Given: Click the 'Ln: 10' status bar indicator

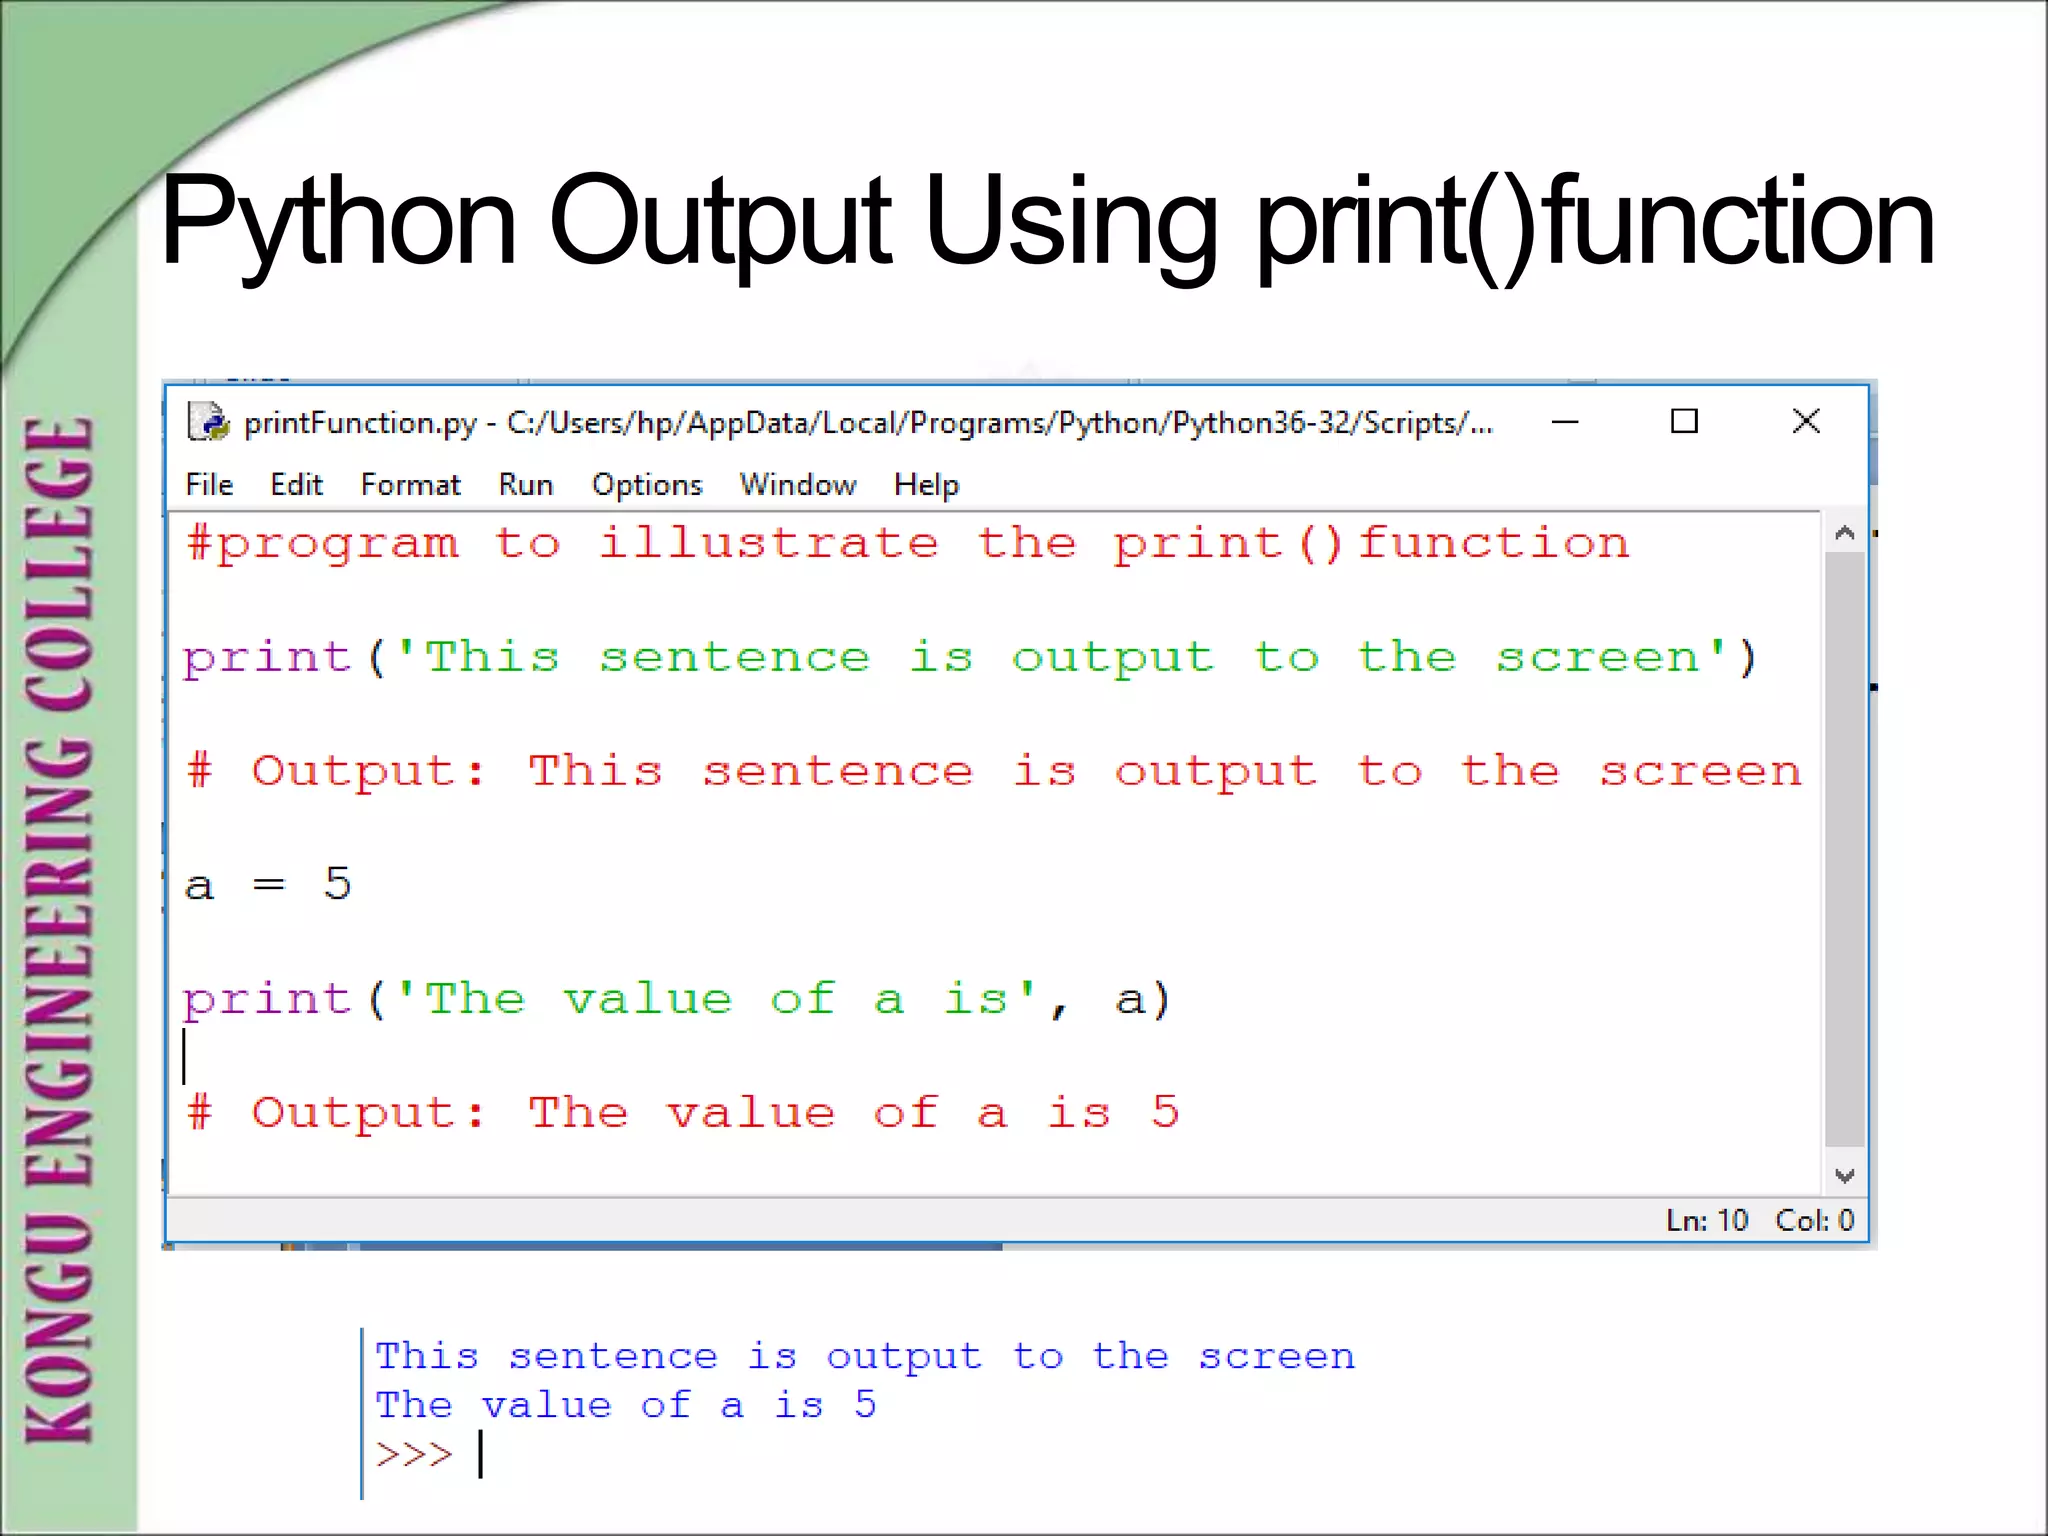Looking at the screenshot, I should pyautogui.click(x=1706, y=1220).
